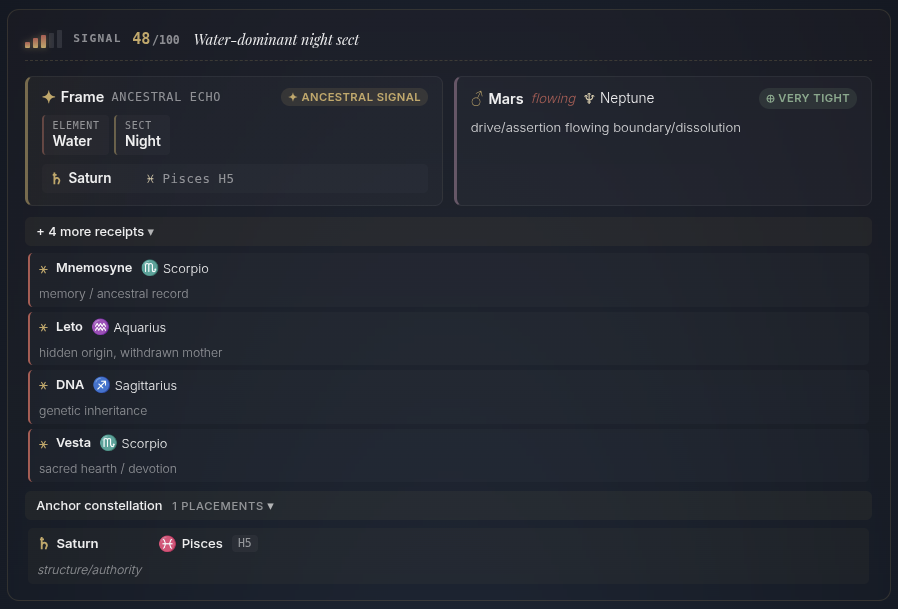Viewport: 898px width, 609px height.
Task: Click the Neptune label
Action: [627, 98]
